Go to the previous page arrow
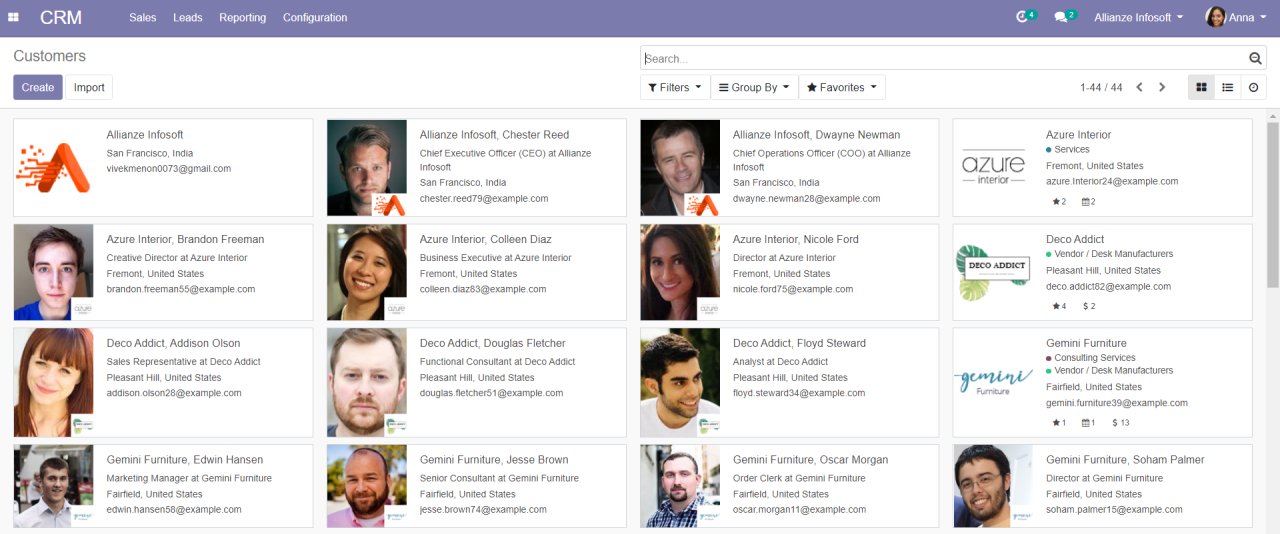 1139,88
